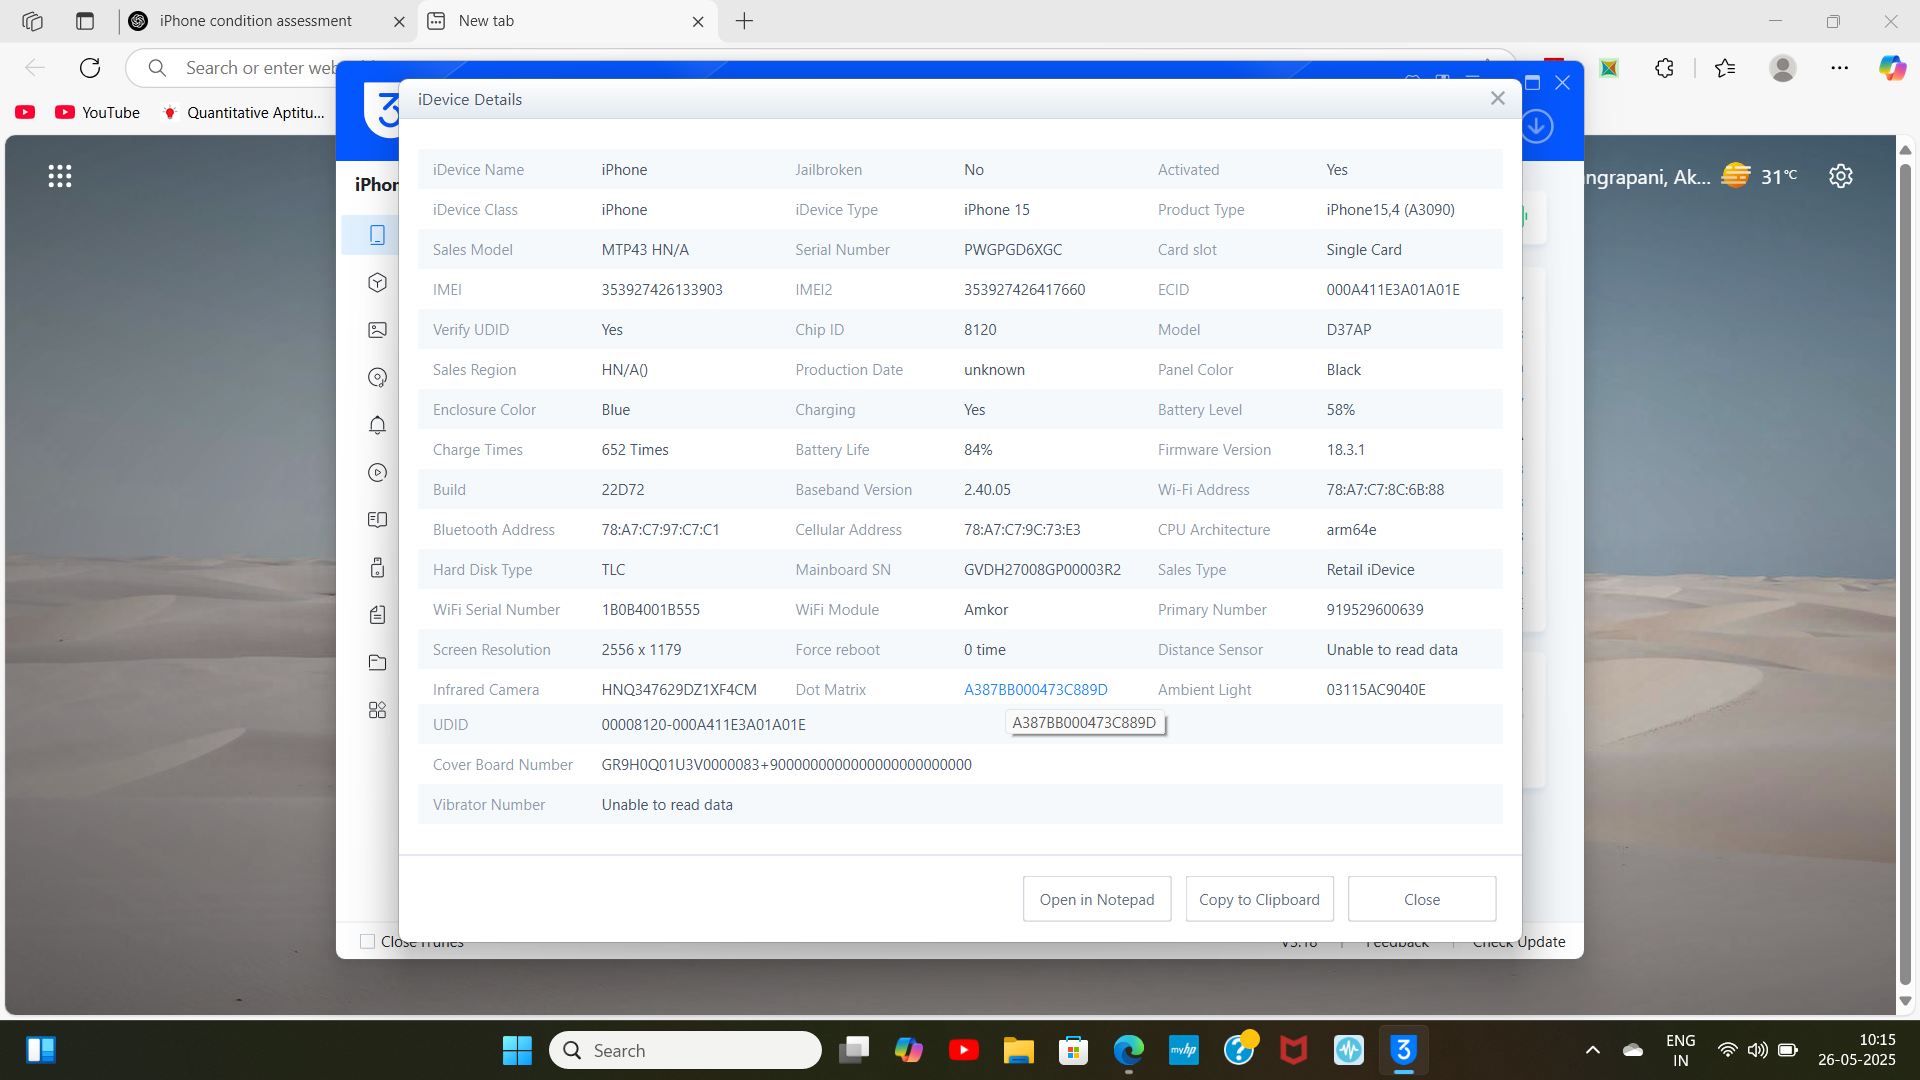Click the scroll up arrow in Edge
The height and width of the screenshot is (1080, 1920).
1905,149
